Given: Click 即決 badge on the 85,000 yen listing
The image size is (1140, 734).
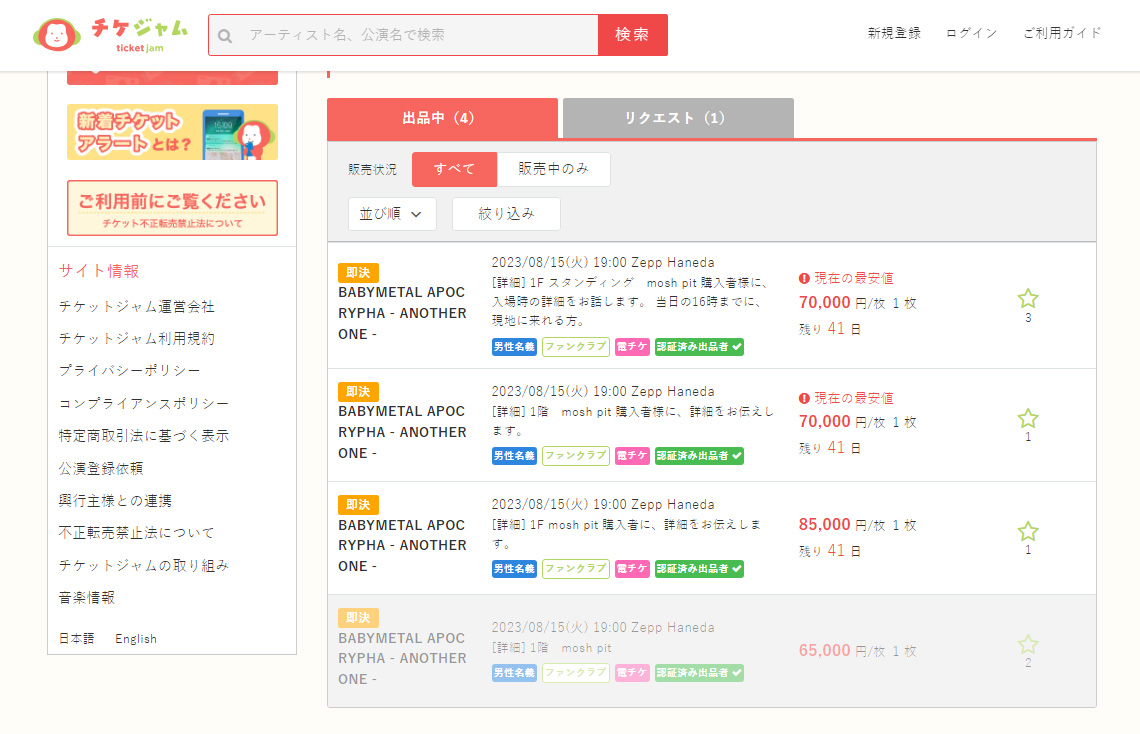Looking at the screenshot, I should pos(358,504).
